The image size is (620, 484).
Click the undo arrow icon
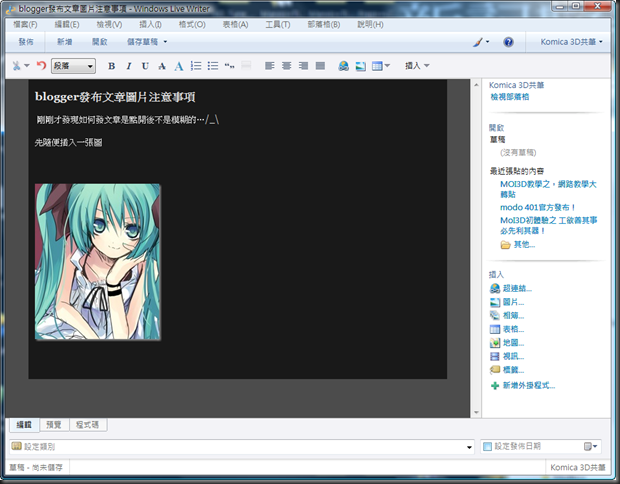(41, 65)
